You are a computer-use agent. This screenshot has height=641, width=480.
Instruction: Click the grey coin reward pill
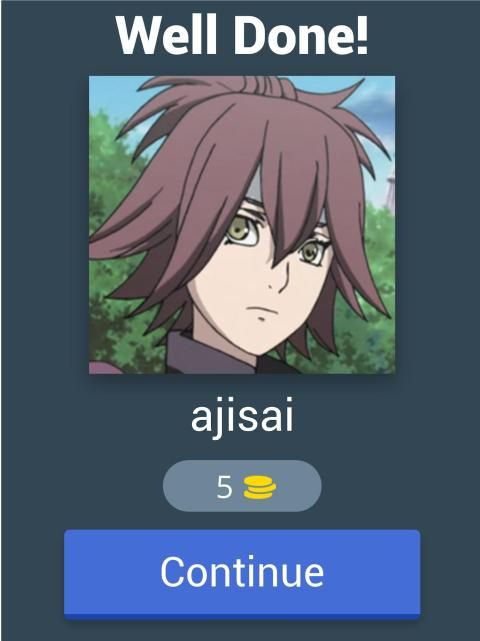[x=242, y=486]
